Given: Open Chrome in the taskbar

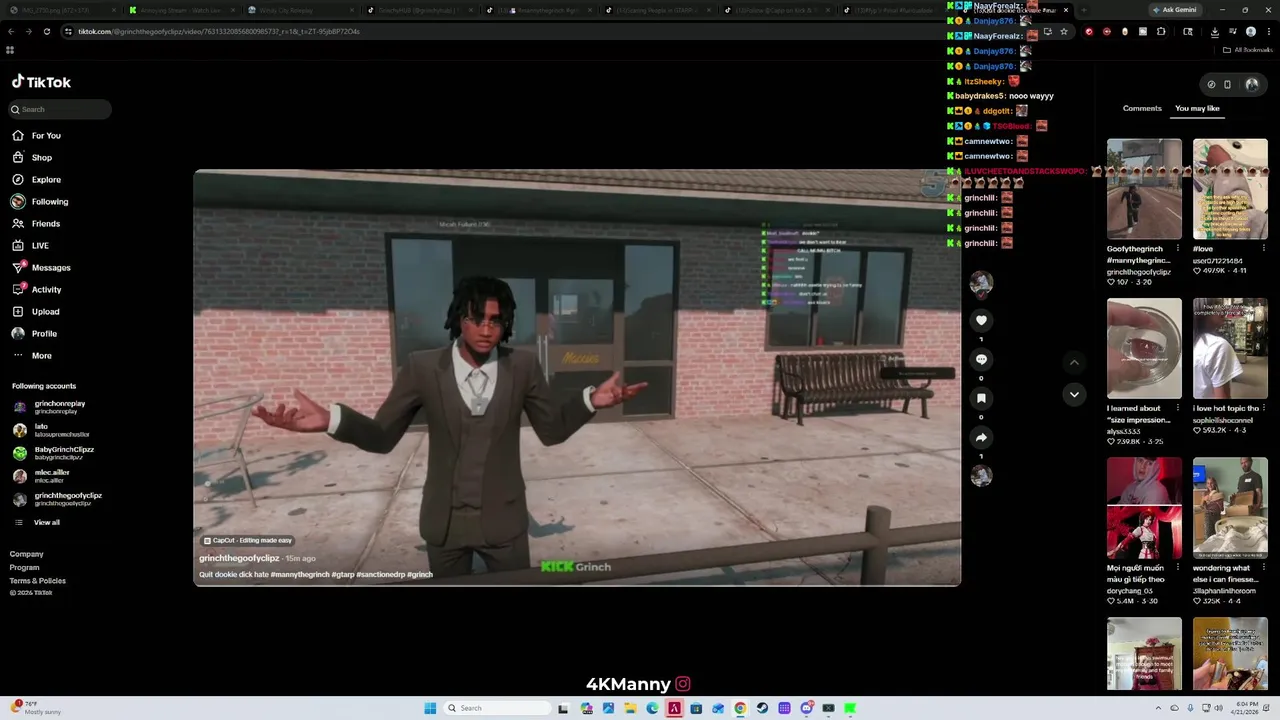Looking at the screenshot, I should 740,708.
